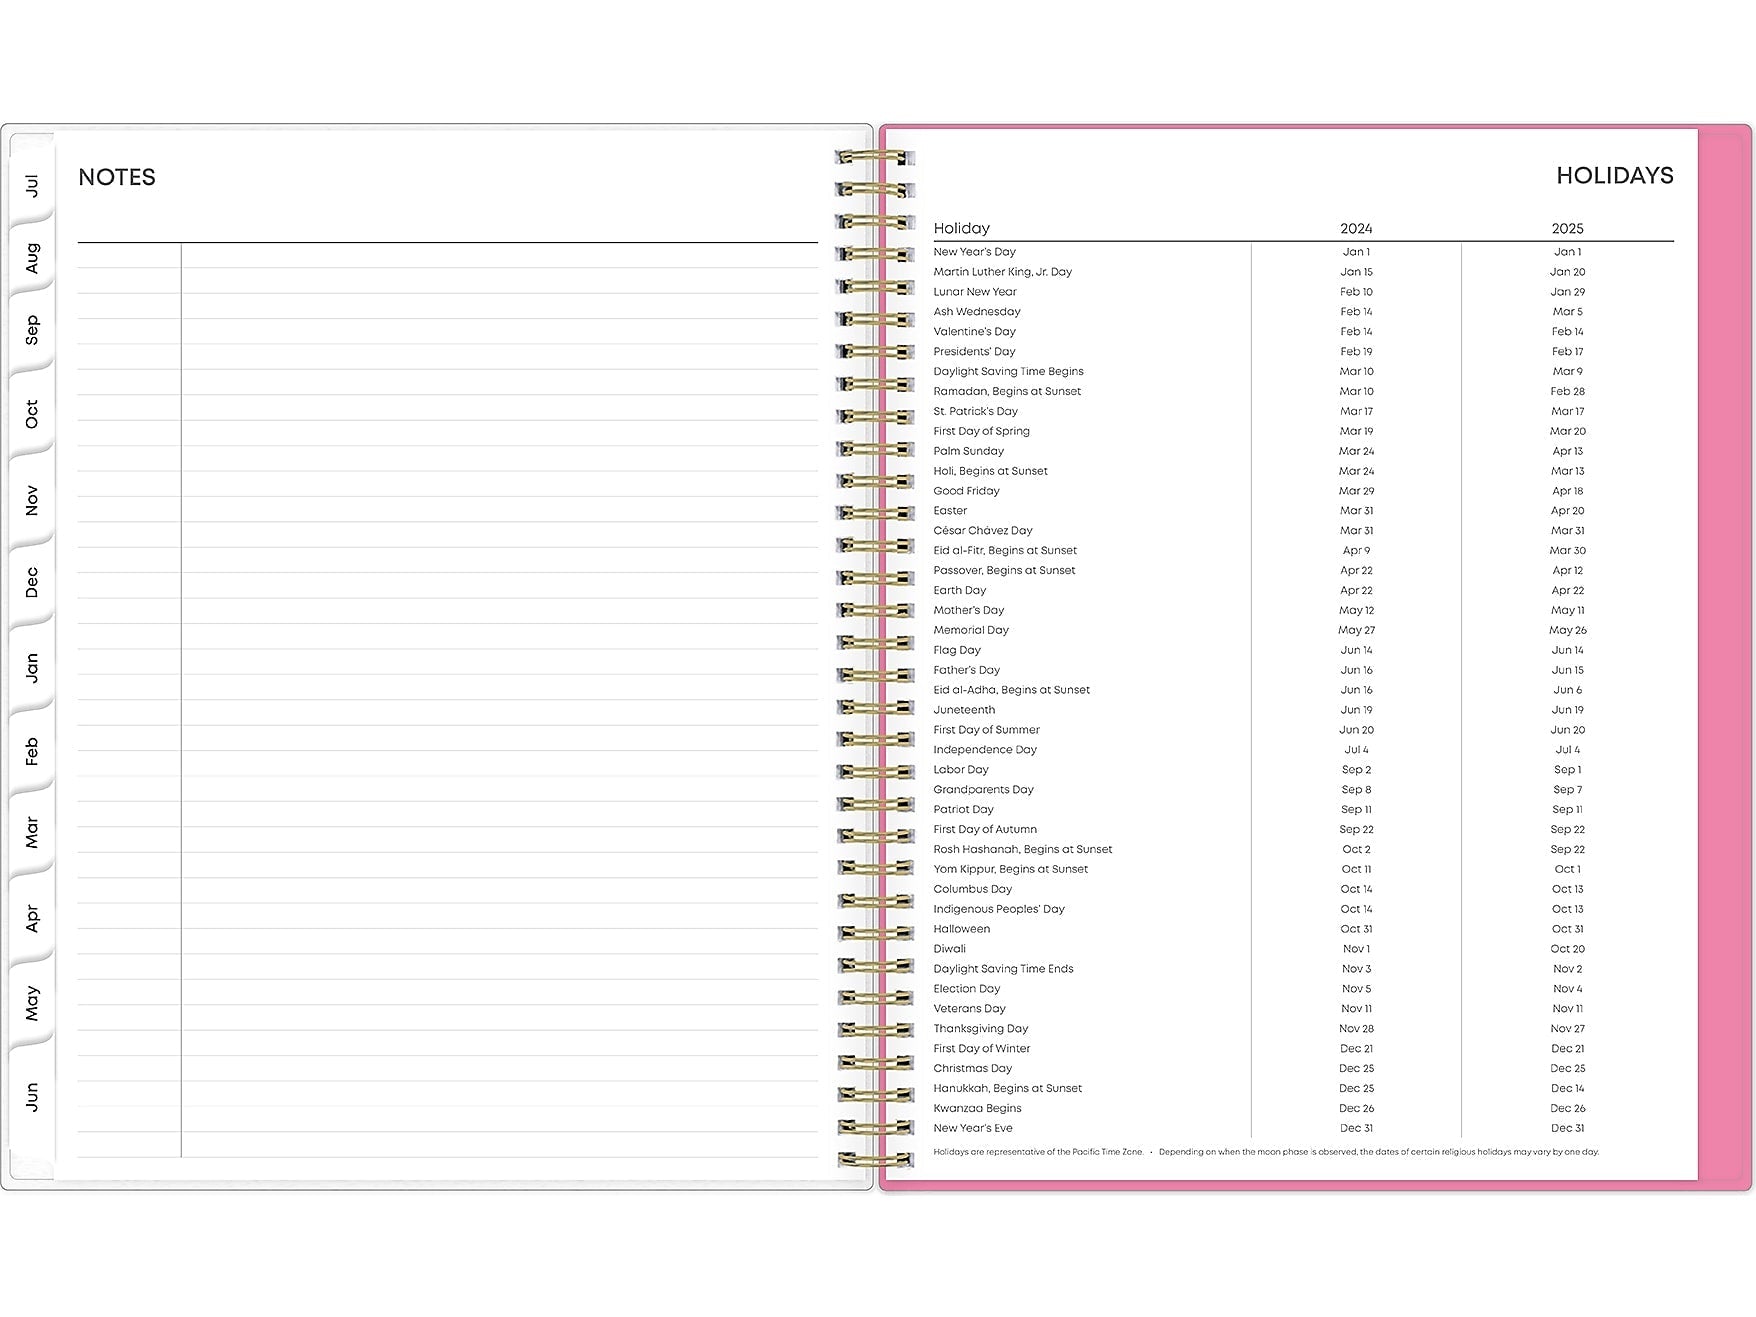
Task: Select the 2024 column header
Action: (1356, 228)
